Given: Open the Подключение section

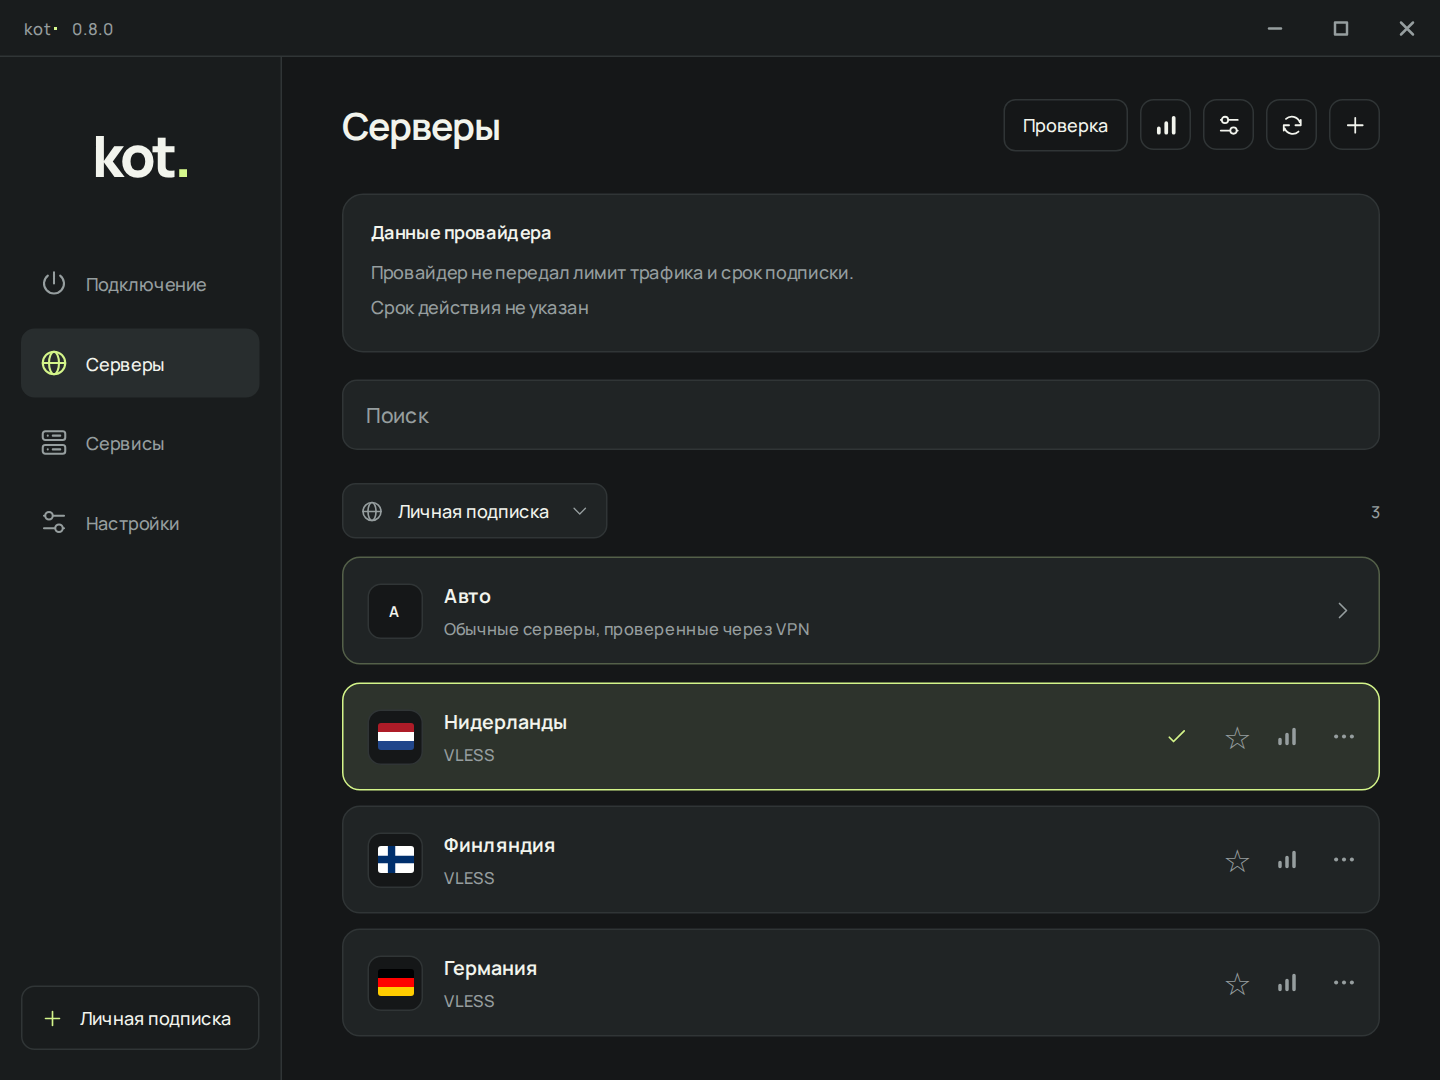Looking at the screenshot, I should coord(140,284).
